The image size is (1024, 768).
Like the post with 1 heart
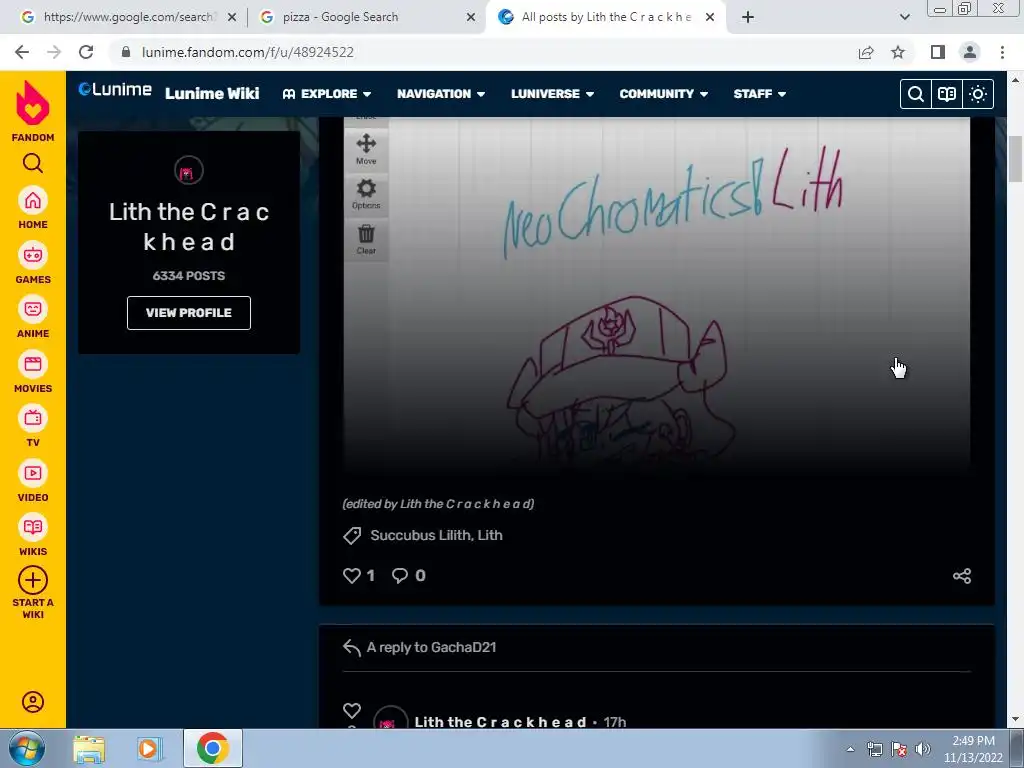pyautogui.click(x=352, y=575)
